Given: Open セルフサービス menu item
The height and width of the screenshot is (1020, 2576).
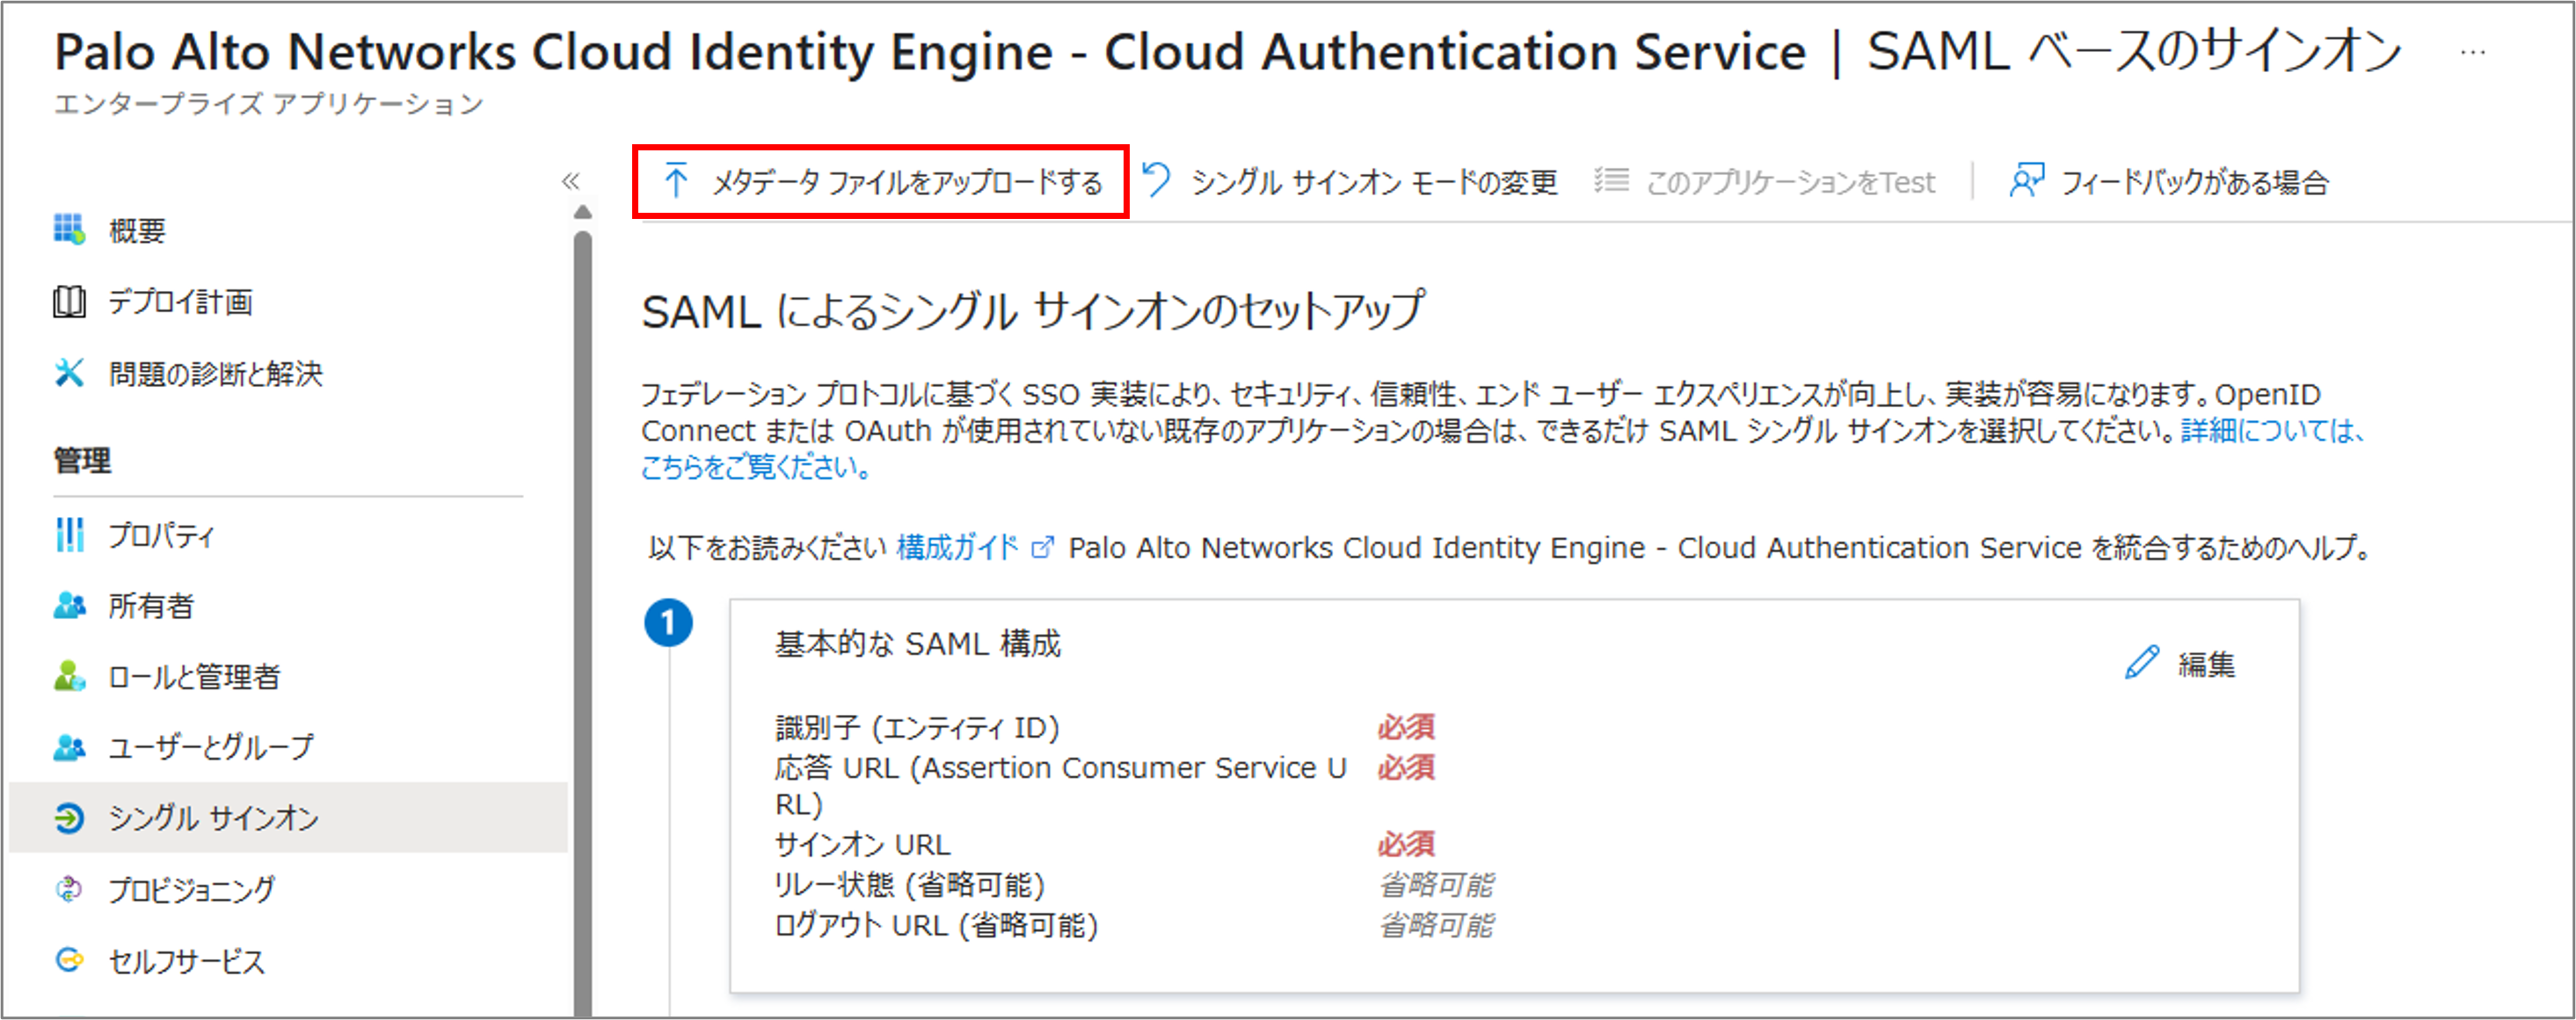Looking at the screenshot, I should click(186, 961).
